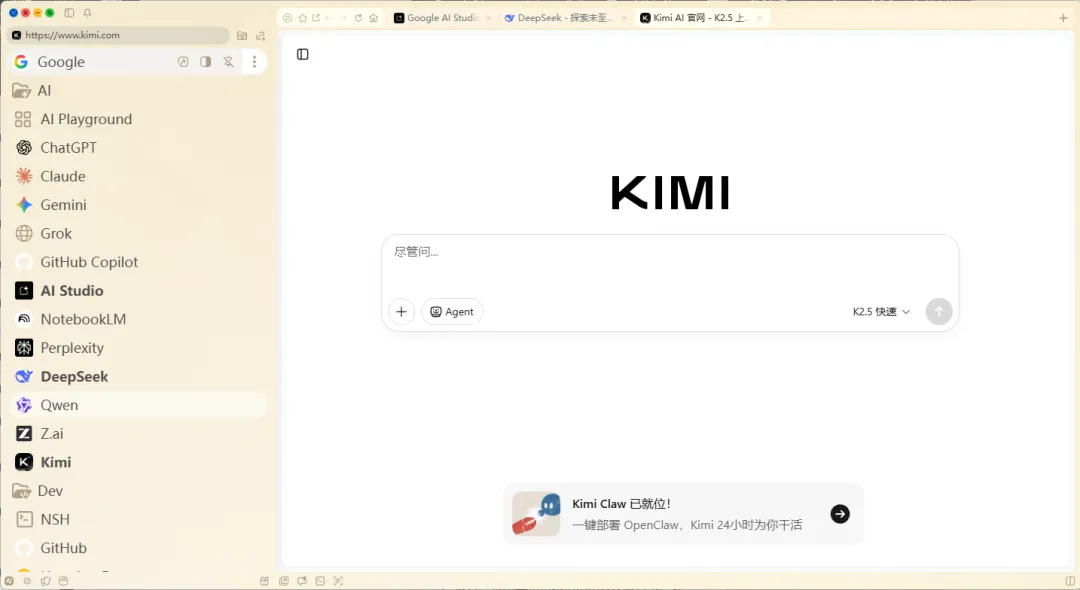Click the bookmark star icon
The width and height of the screenshot is (1080, 590).
(x=302, y=18)
